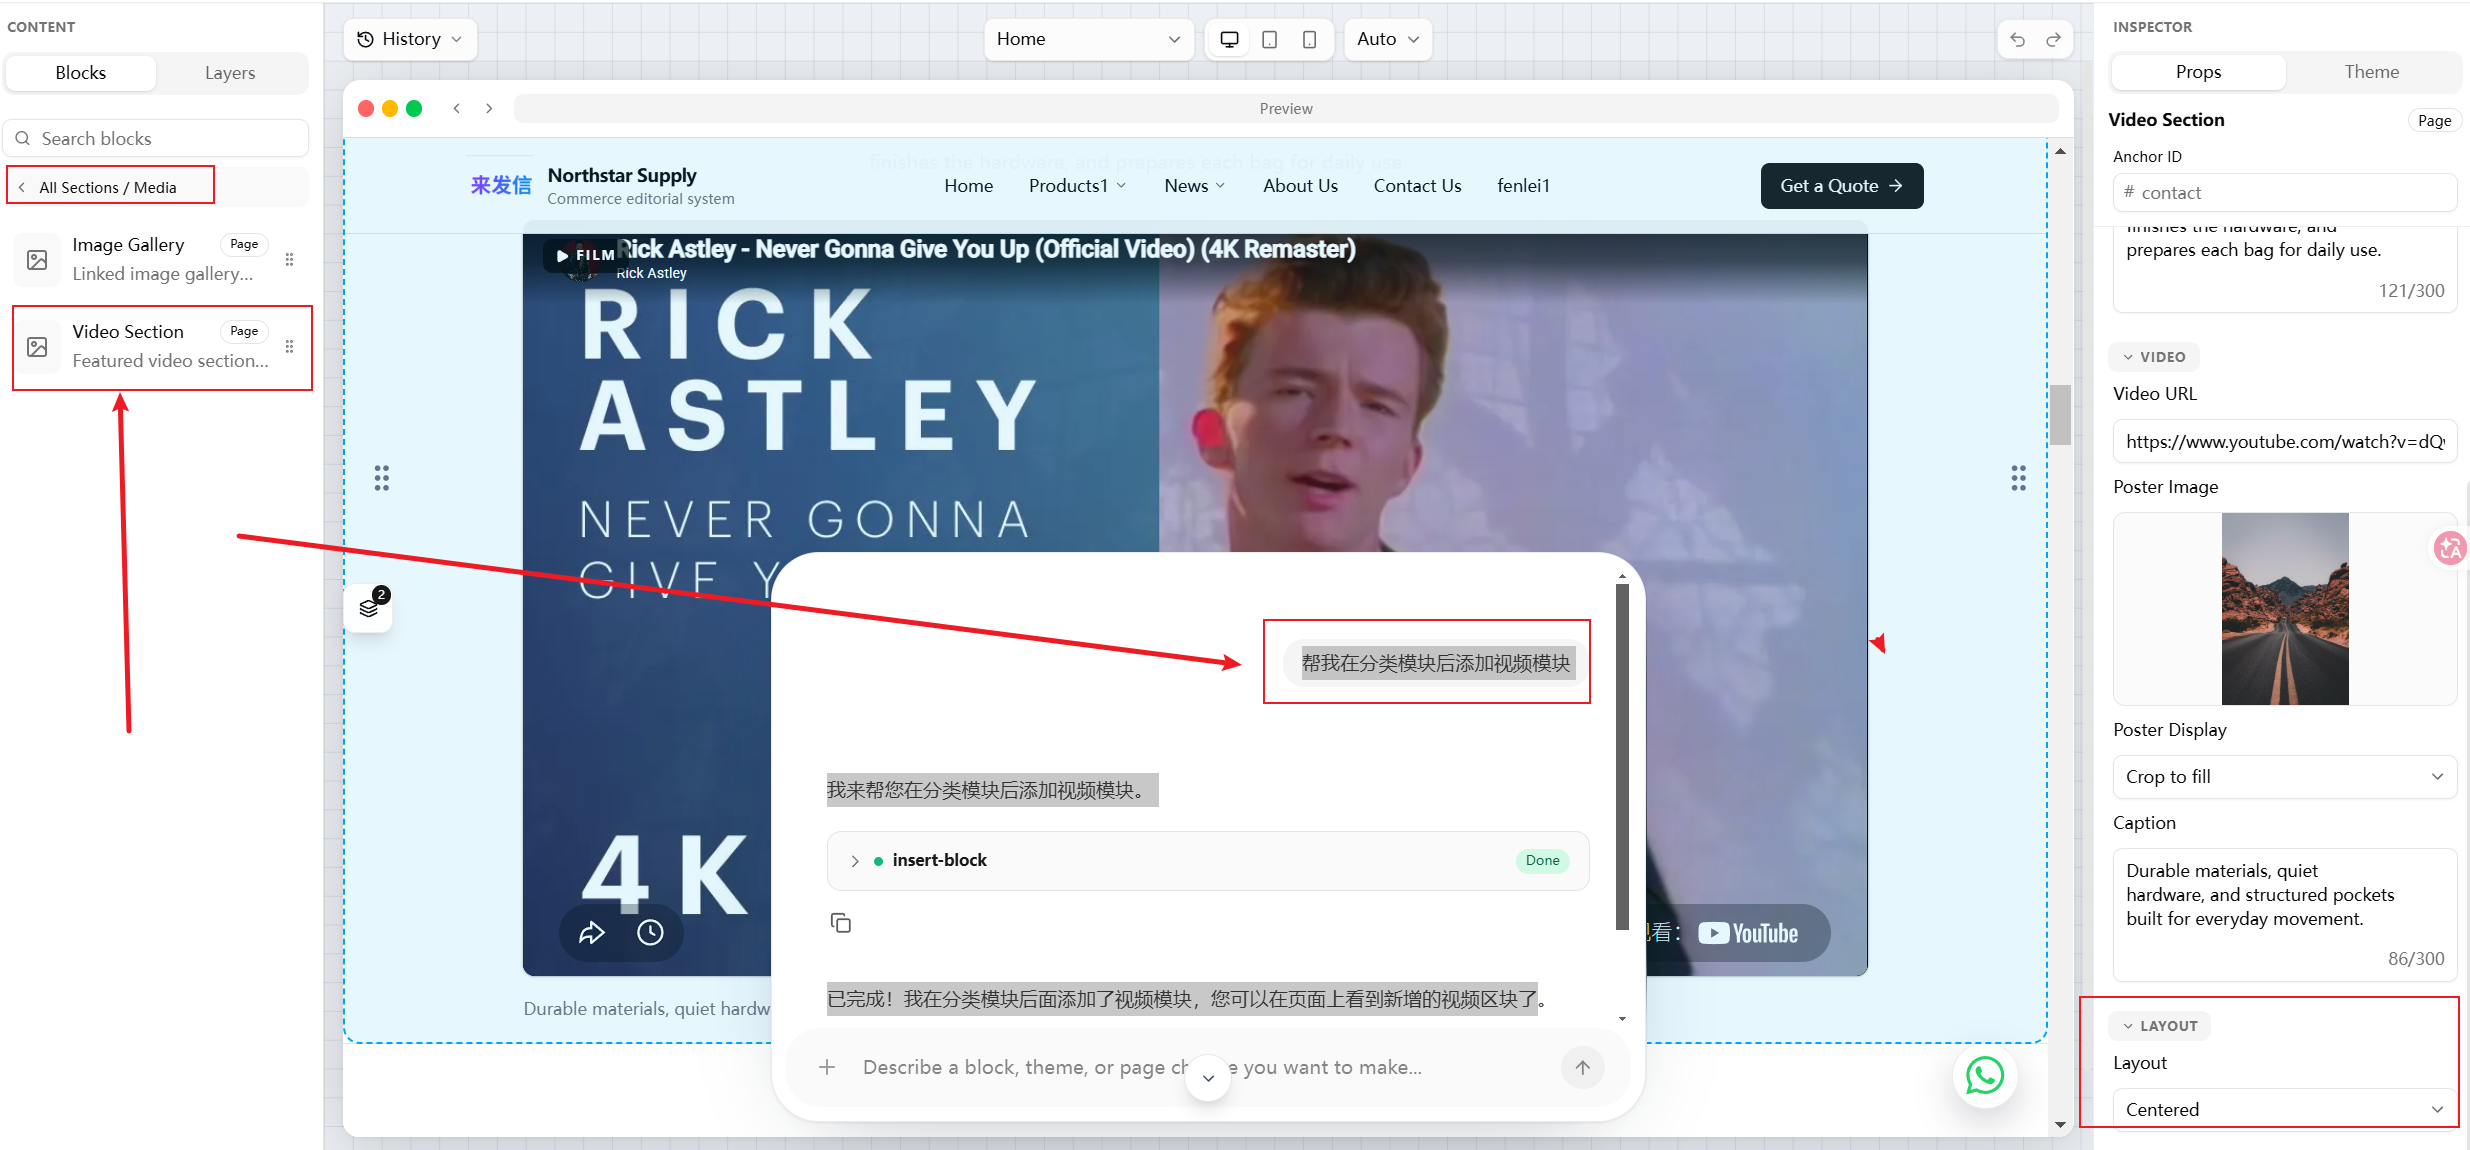Open layers stack button with badge 2
Viewport: 2470px width, 1150px height.
[x=368, y=608]
